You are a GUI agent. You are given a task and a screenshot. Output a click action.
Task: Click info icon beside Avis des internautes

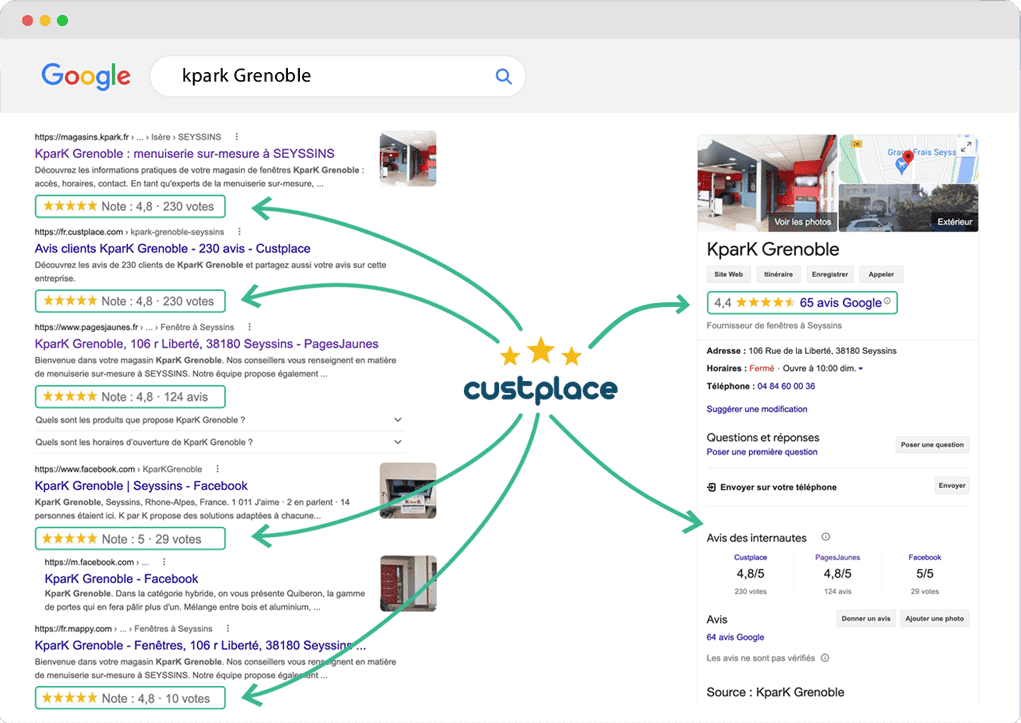coord(825,537)
